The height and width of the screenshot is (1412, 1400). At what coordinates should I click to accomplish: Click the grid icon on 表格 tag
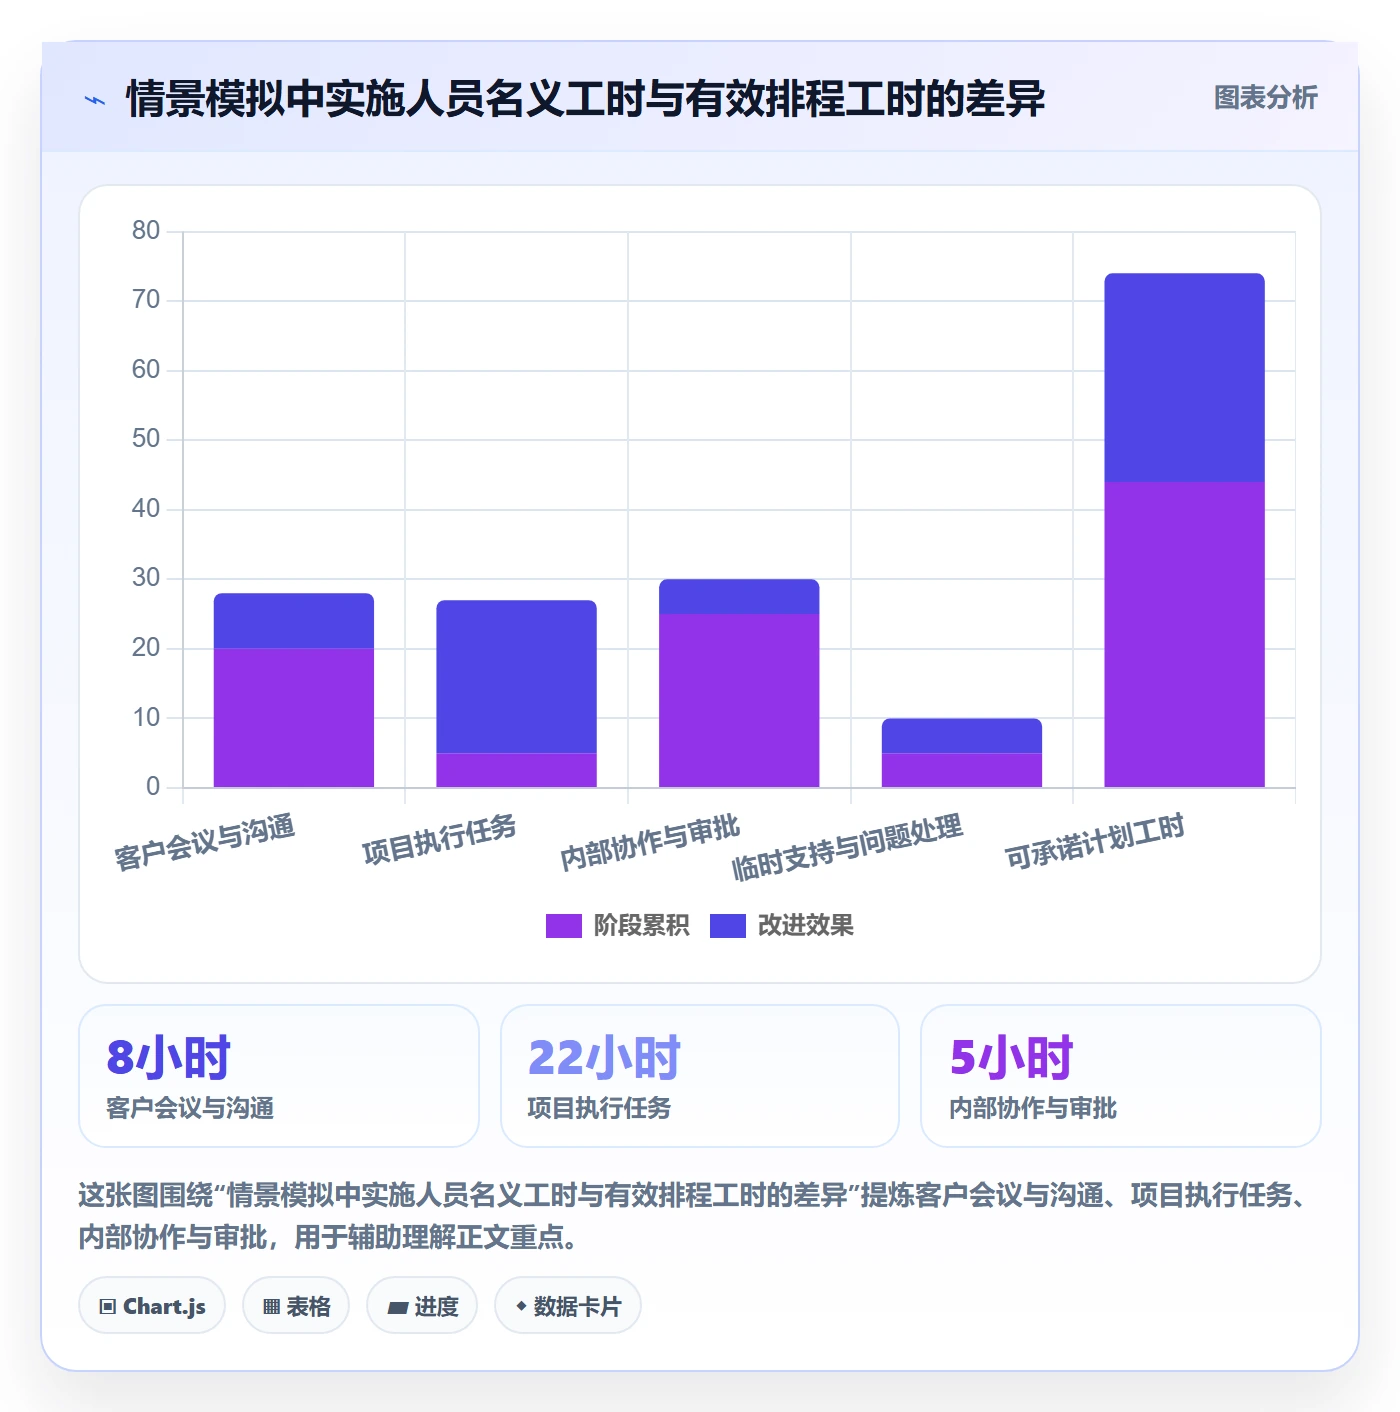pos(271,1306)
